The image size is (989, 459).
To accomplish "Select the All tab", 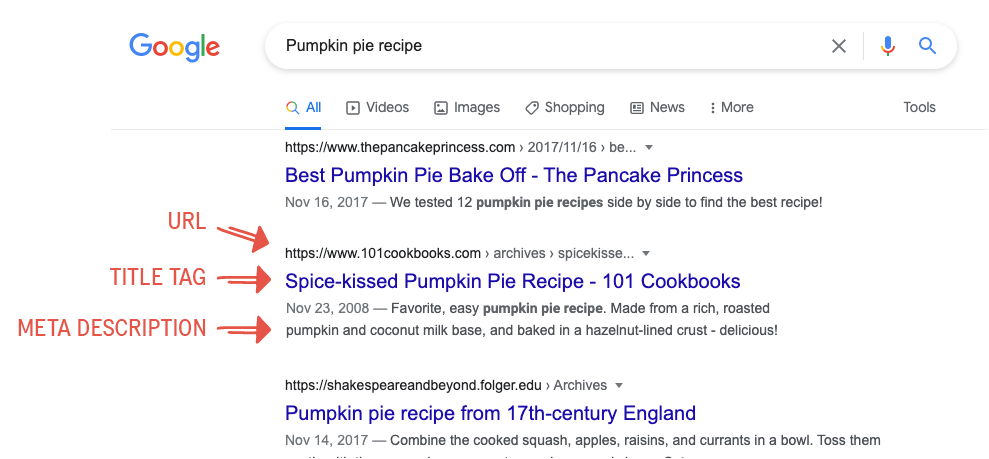I will (304, 107).
